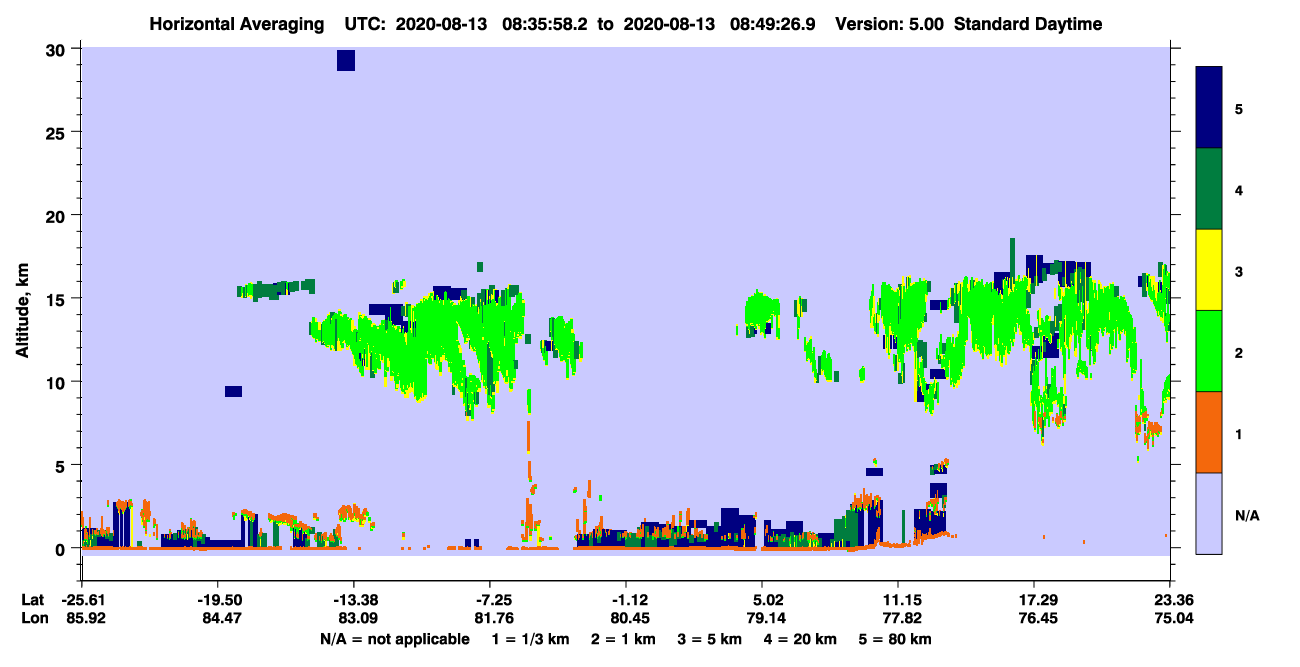Click 'Standard Daytime' text in title
The height and width of the screenshot is (667, 1300).
[1028, 24]
